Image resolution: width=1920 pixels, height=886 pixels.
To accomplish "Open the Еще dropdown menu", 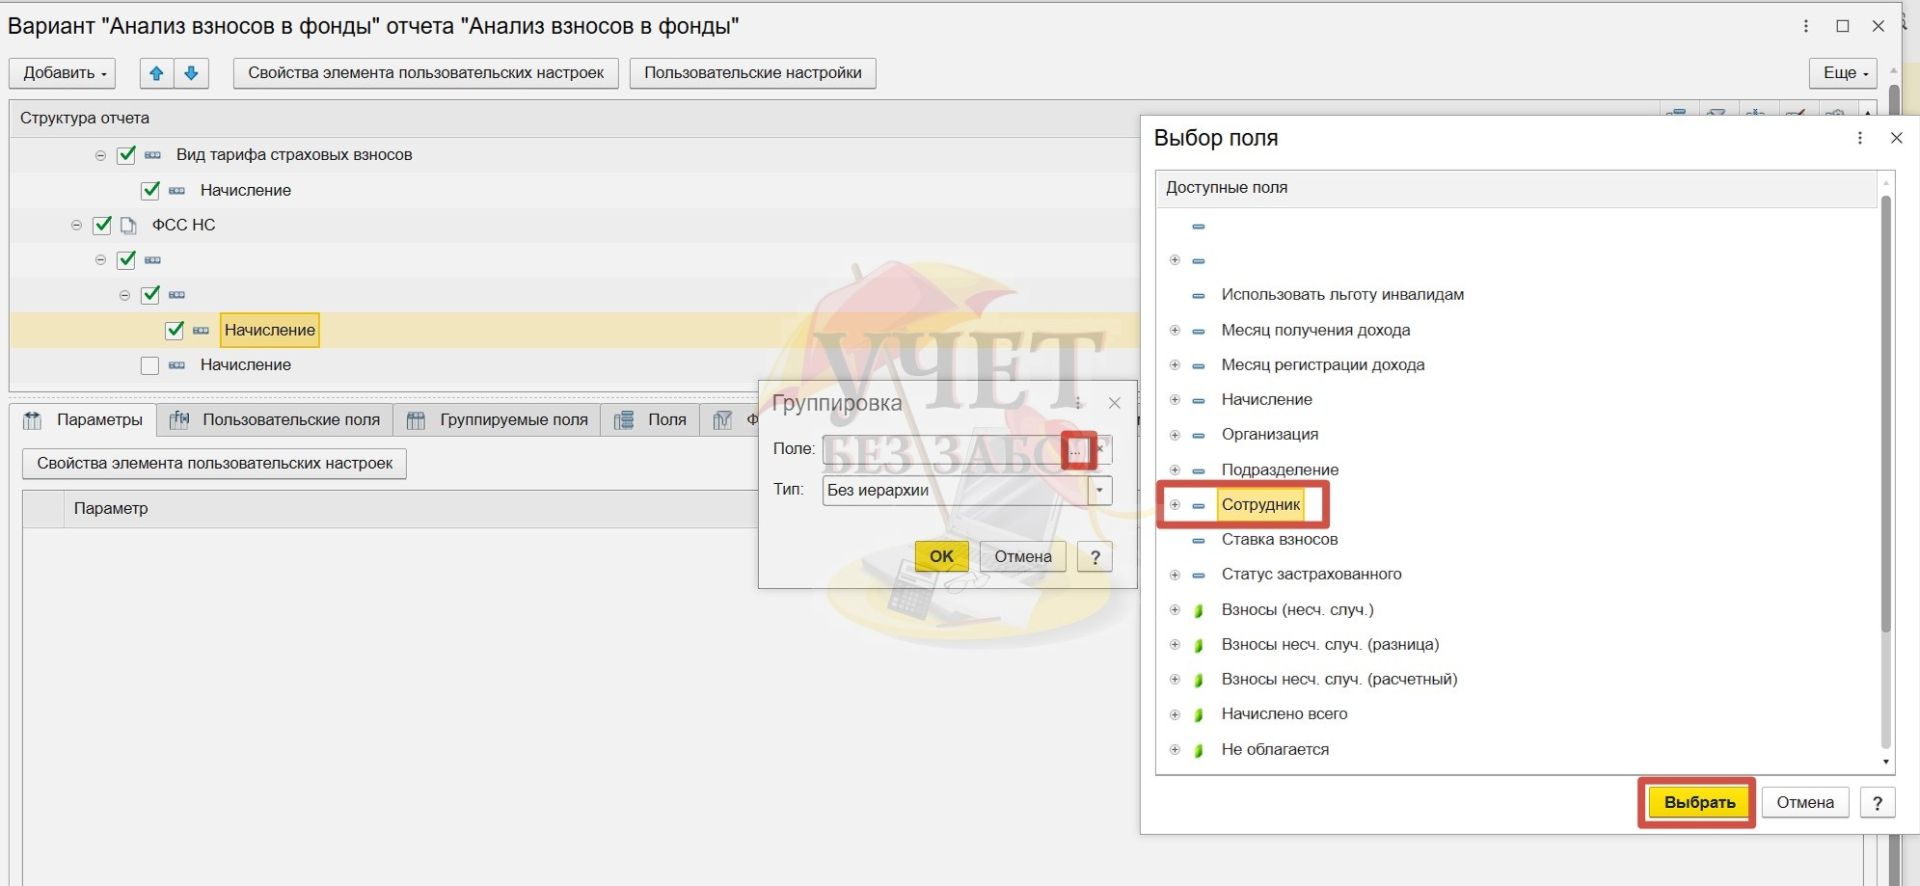I will point(1843,73).
